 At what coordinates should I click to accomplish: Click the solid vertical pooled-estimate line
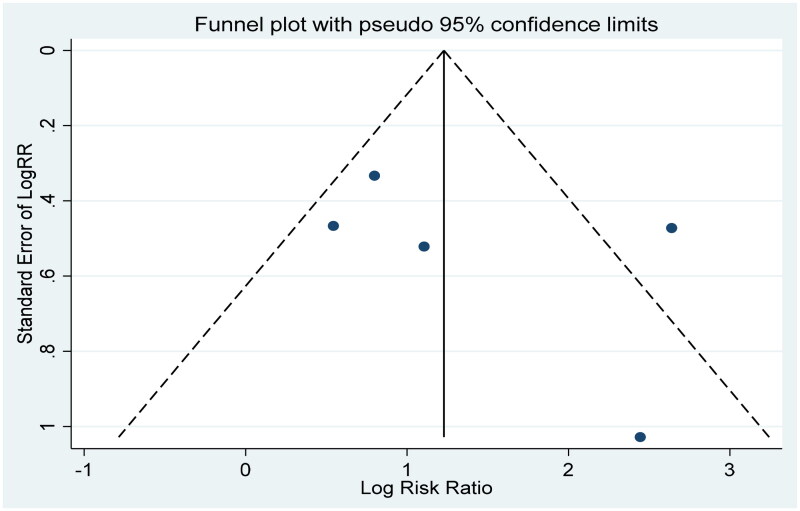(444, 300)
